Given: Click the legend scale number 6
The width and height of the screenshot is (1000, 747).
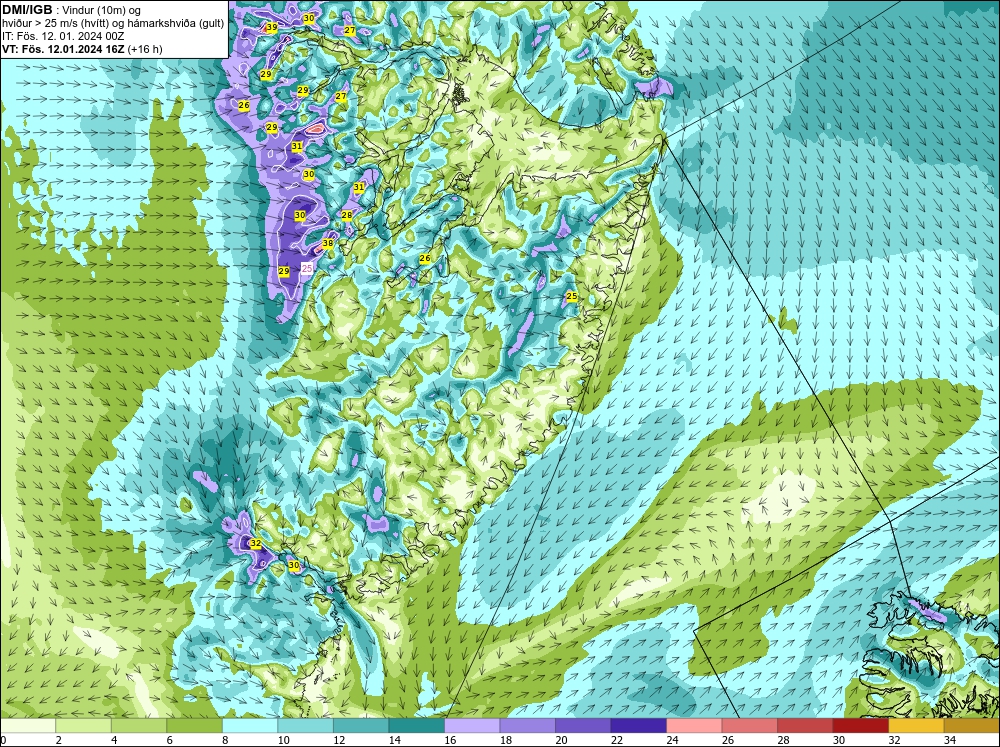Looking at the screenshot, I should [169, 740].
